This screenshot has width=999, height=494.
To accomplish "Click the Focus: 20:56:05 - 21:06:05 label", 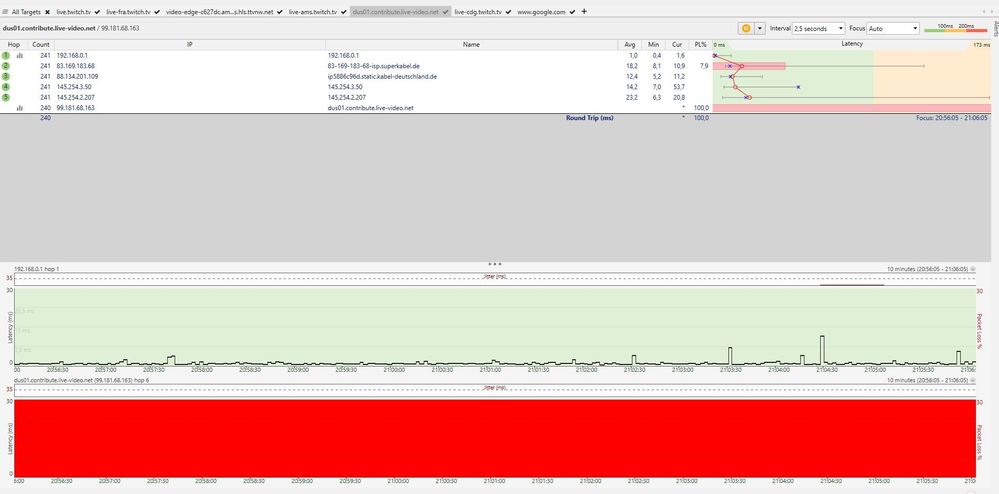I will pos(952,118).
